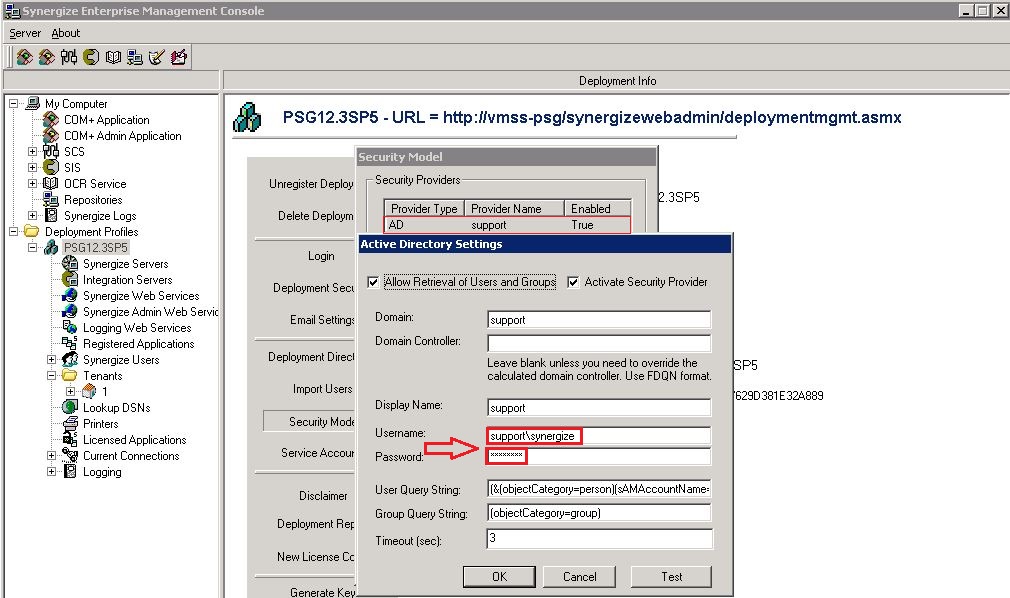
Task: Open the Server menu
Action: [x=25, y=34]
